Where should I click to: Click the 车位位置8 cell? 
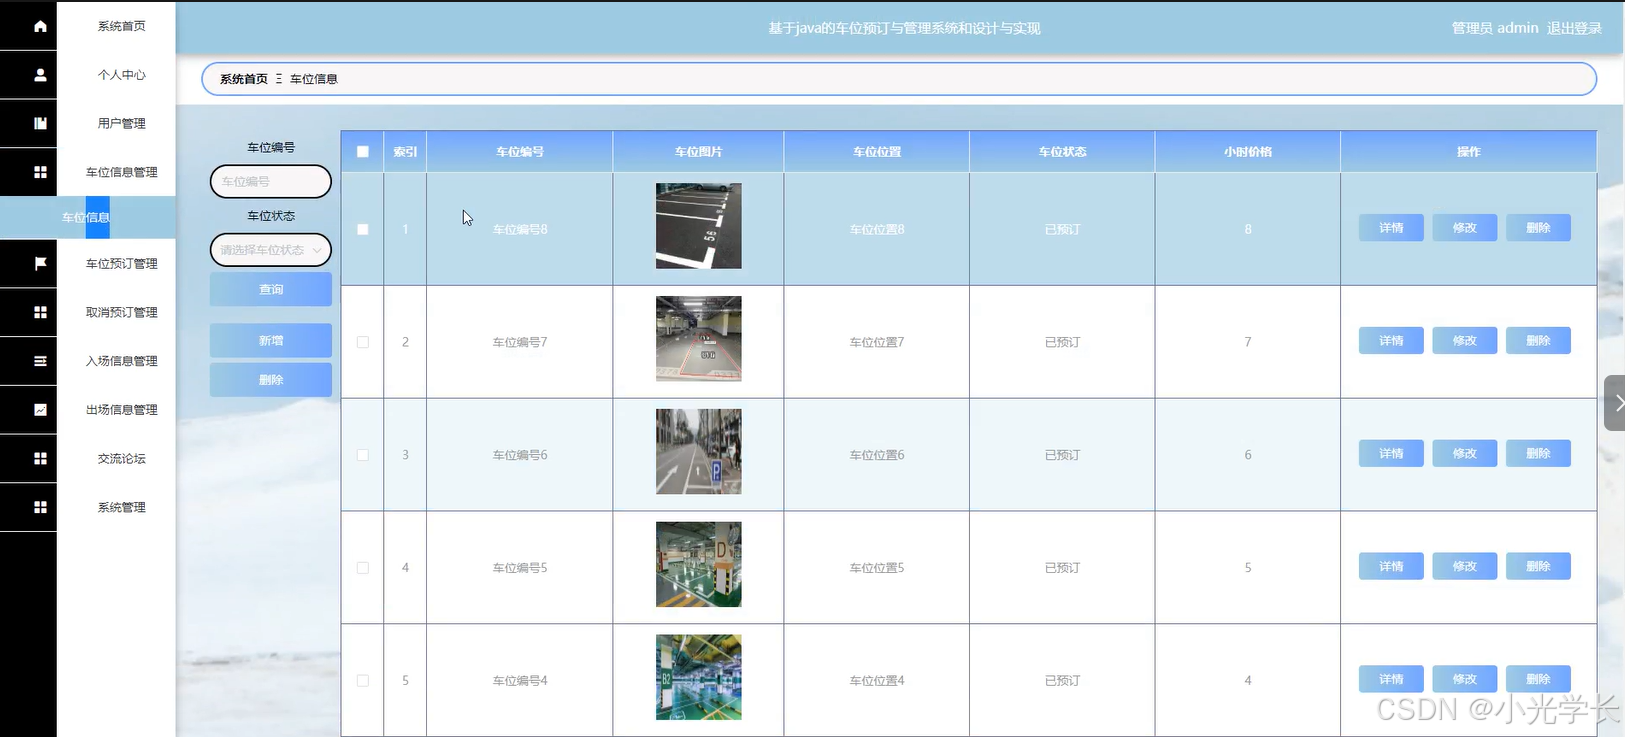(877, 229)
